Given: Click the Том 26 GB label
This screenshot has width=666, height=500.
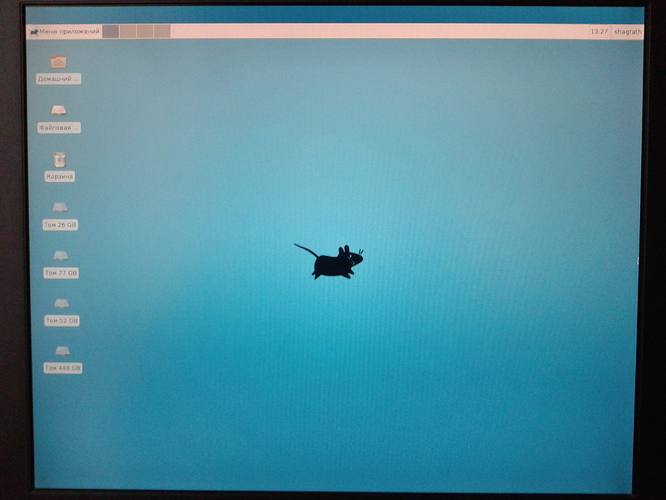Looking at the screenshot, I should 60,225.
